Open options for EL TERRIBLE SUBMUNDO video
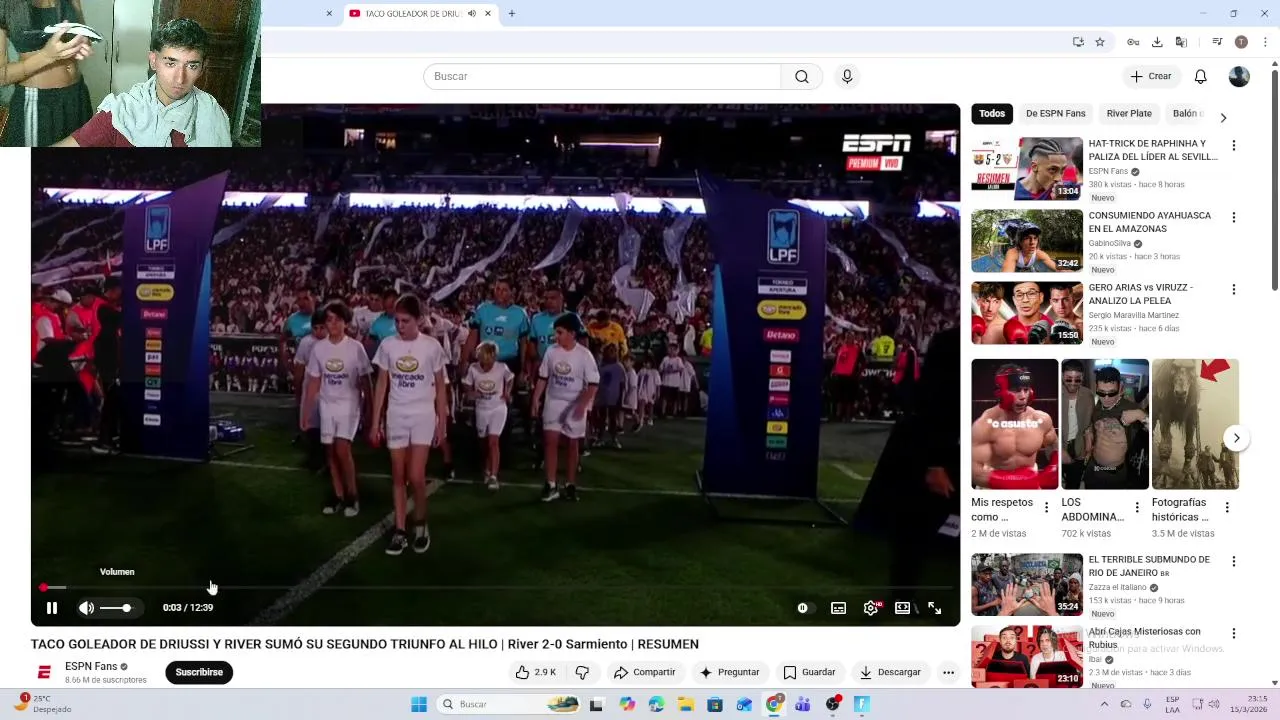This screenshot has height=720, width=1280. [x=1233, y=562]
